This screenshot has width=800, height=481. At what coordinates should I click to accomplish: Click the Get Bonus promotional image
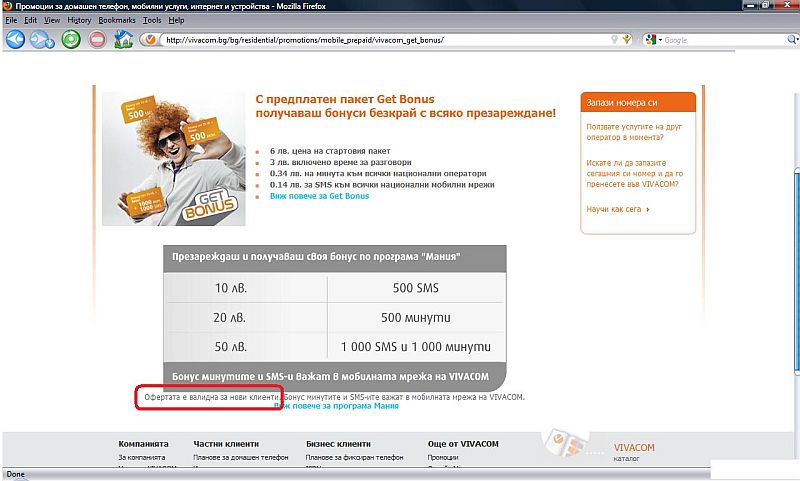(x=174, y=157)
